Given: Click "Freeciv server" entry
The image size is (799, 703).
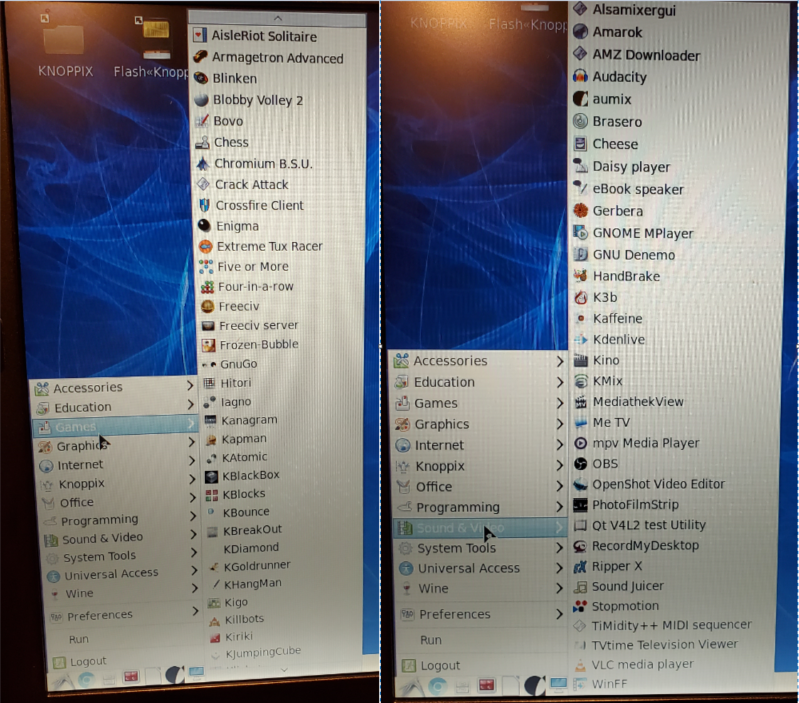Looking at the screenshot, I should (258, 325).
